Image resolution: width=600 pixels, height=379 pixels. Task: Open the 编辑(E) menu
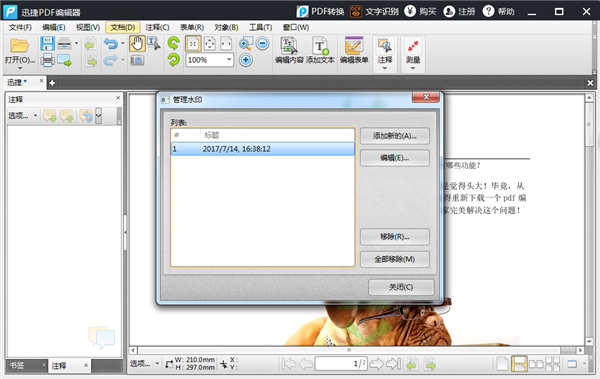point(54,28)
